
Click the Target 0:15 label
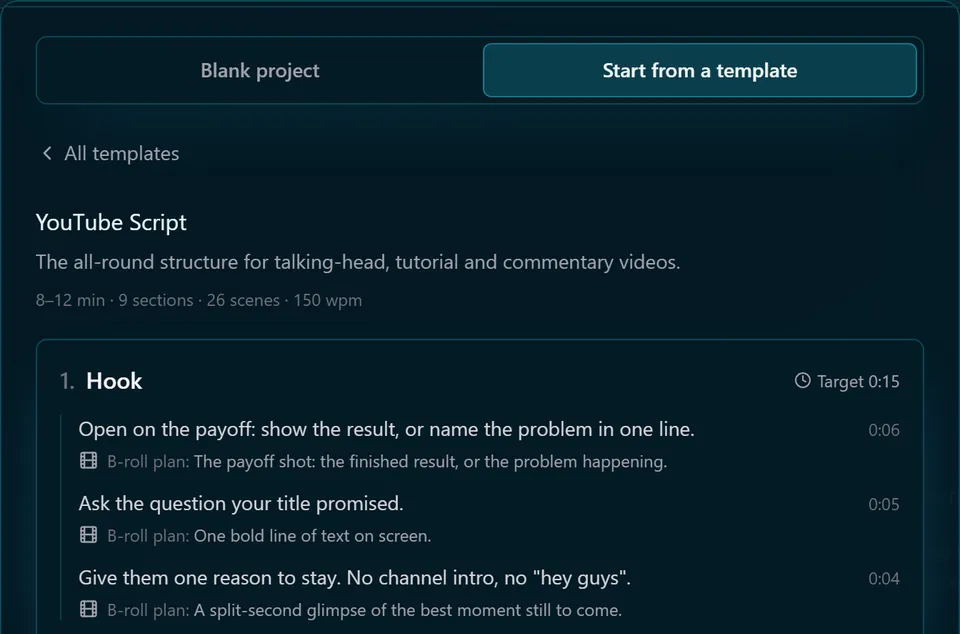point(858,381)
